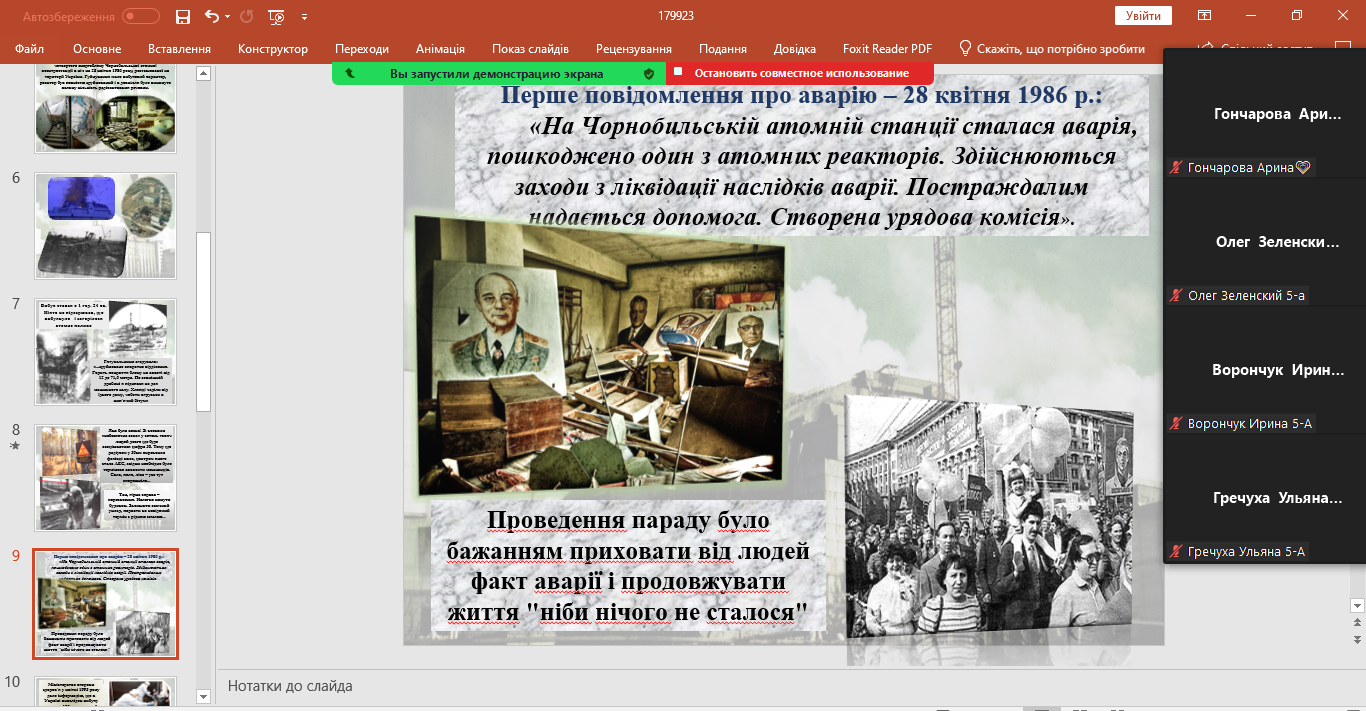Go to the Переходи tab
The height and width of the screenshot is (711, 1366).
362,48
